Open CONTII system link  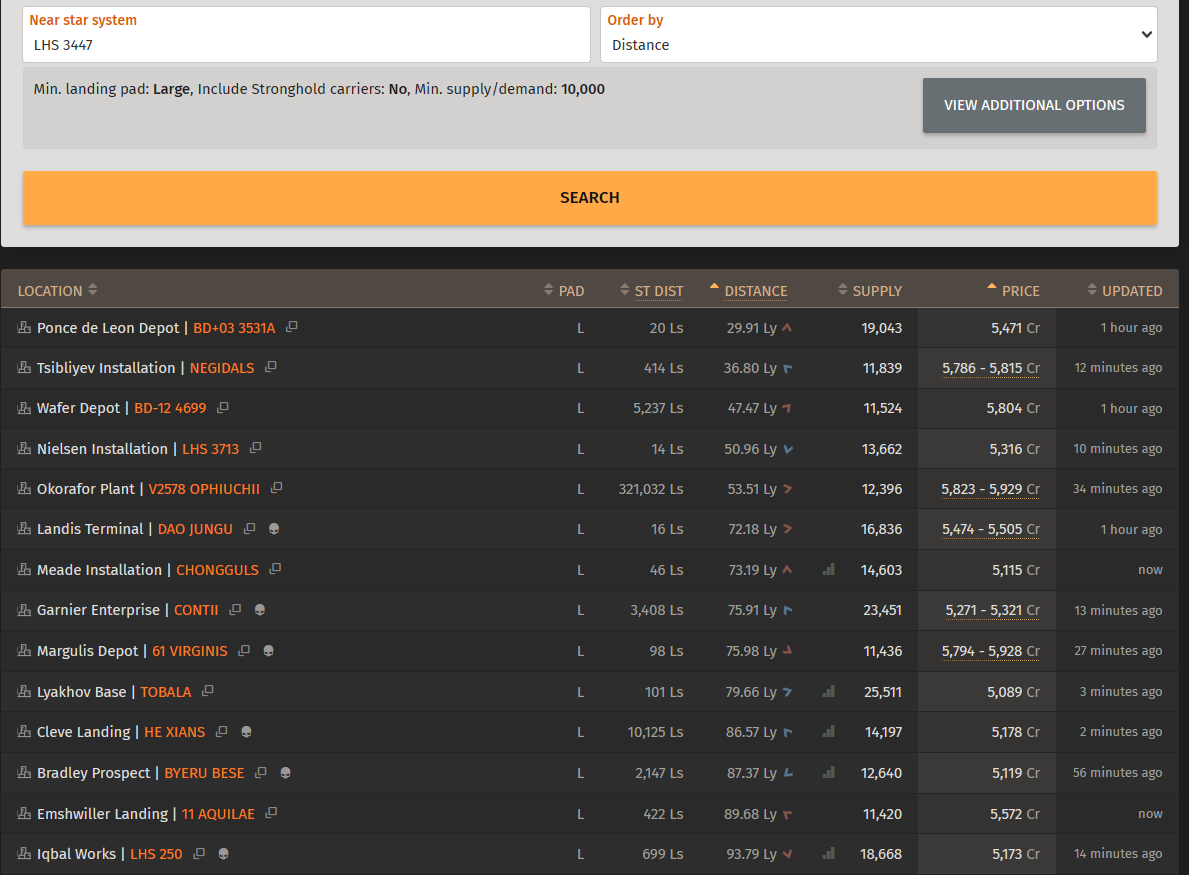(x=196, y=610)
